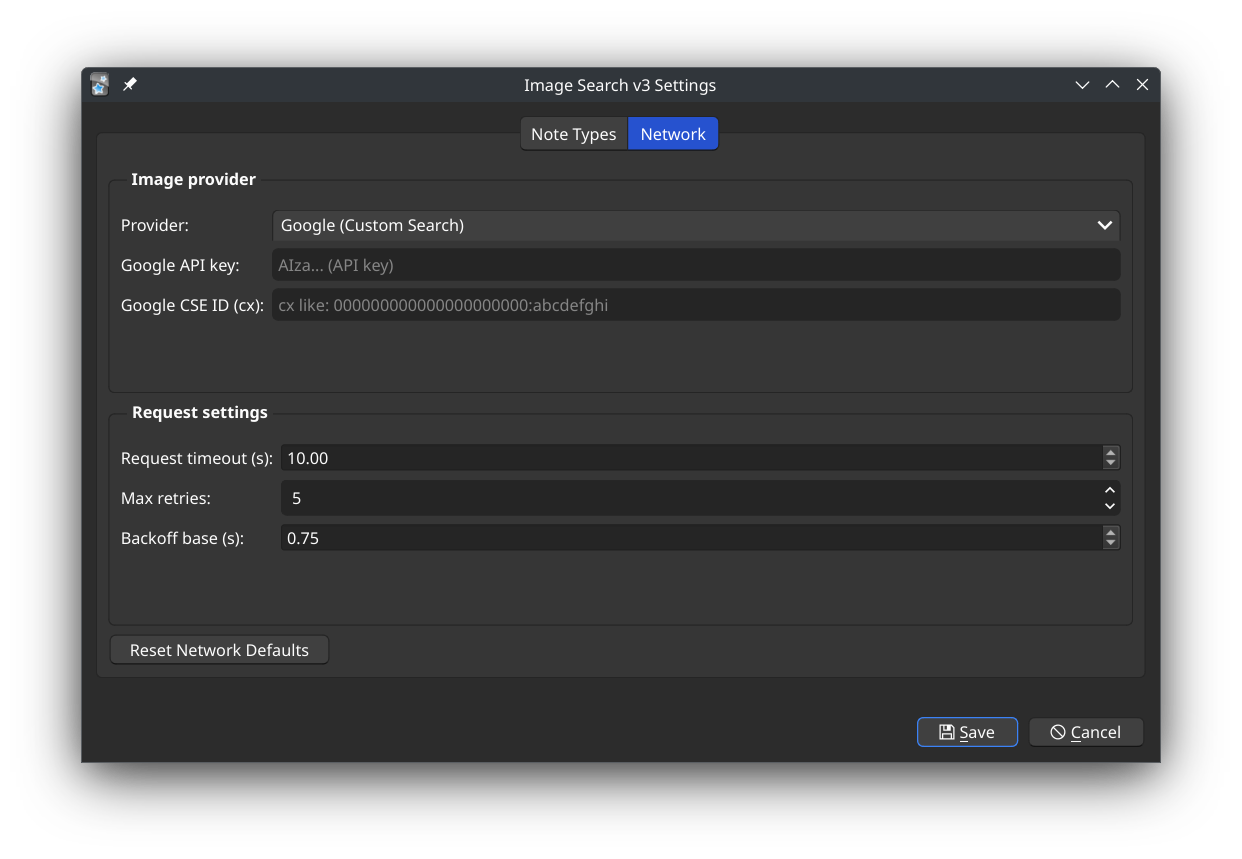This screenshot has height=859, width=1242.
Task: Open the Provider dropdown
Action: (x=680, y=225)
